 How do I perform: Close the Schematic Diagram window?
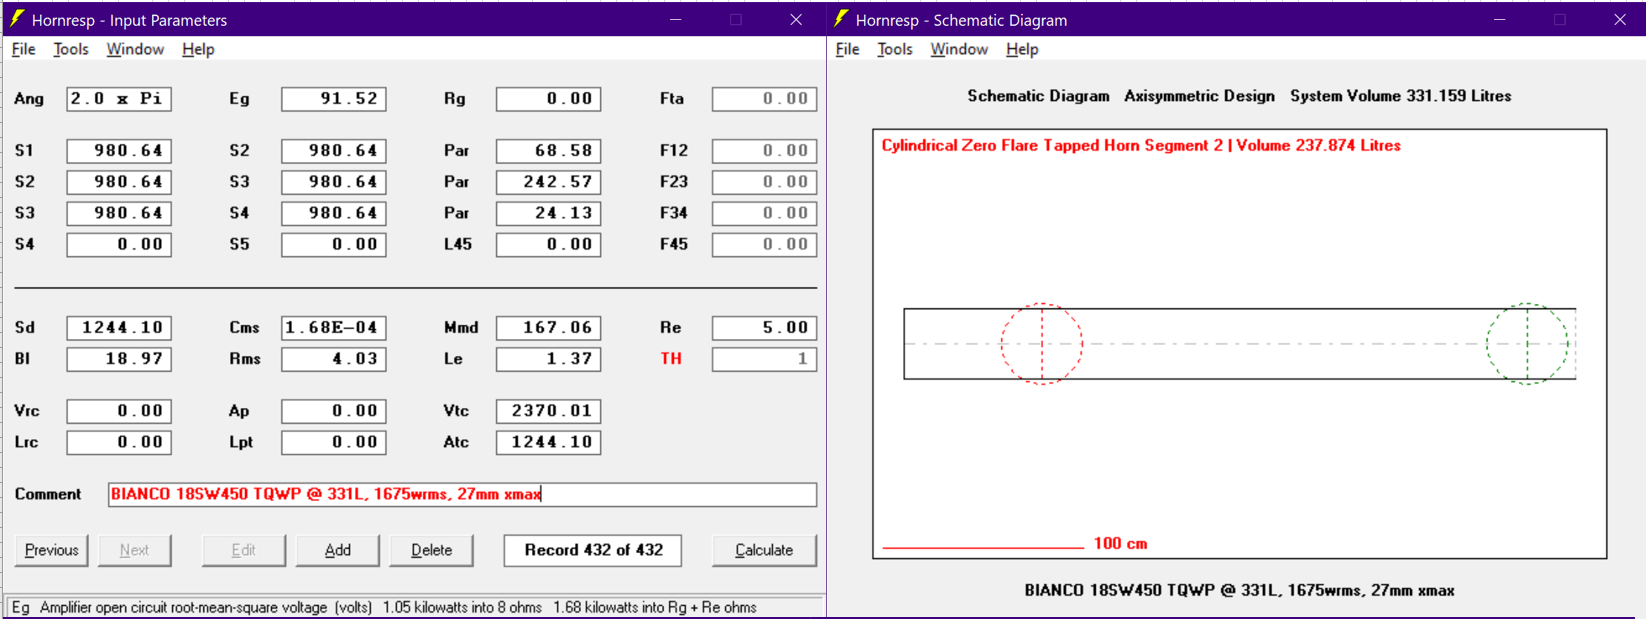pyautogui.click(x=1620, y=19)
